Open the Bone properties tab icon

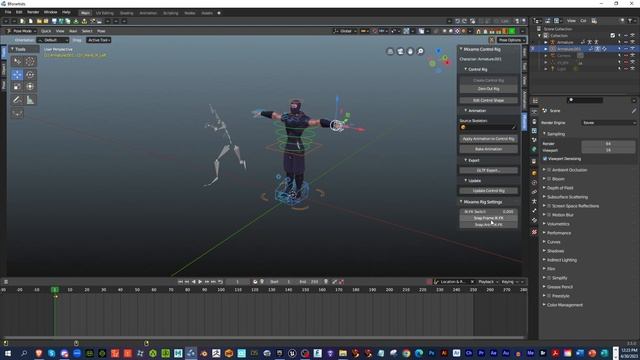coord(534,211)
